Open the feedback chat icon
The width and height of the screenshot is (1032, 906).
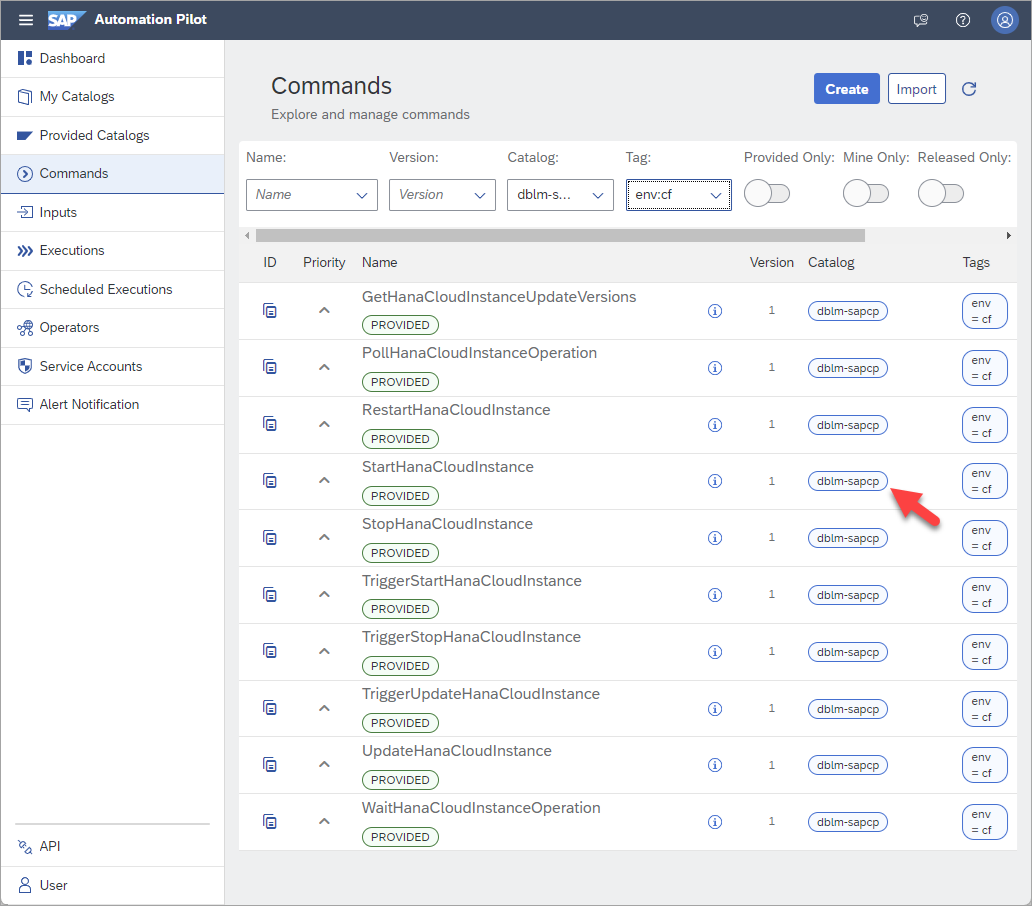coord(921,20)
